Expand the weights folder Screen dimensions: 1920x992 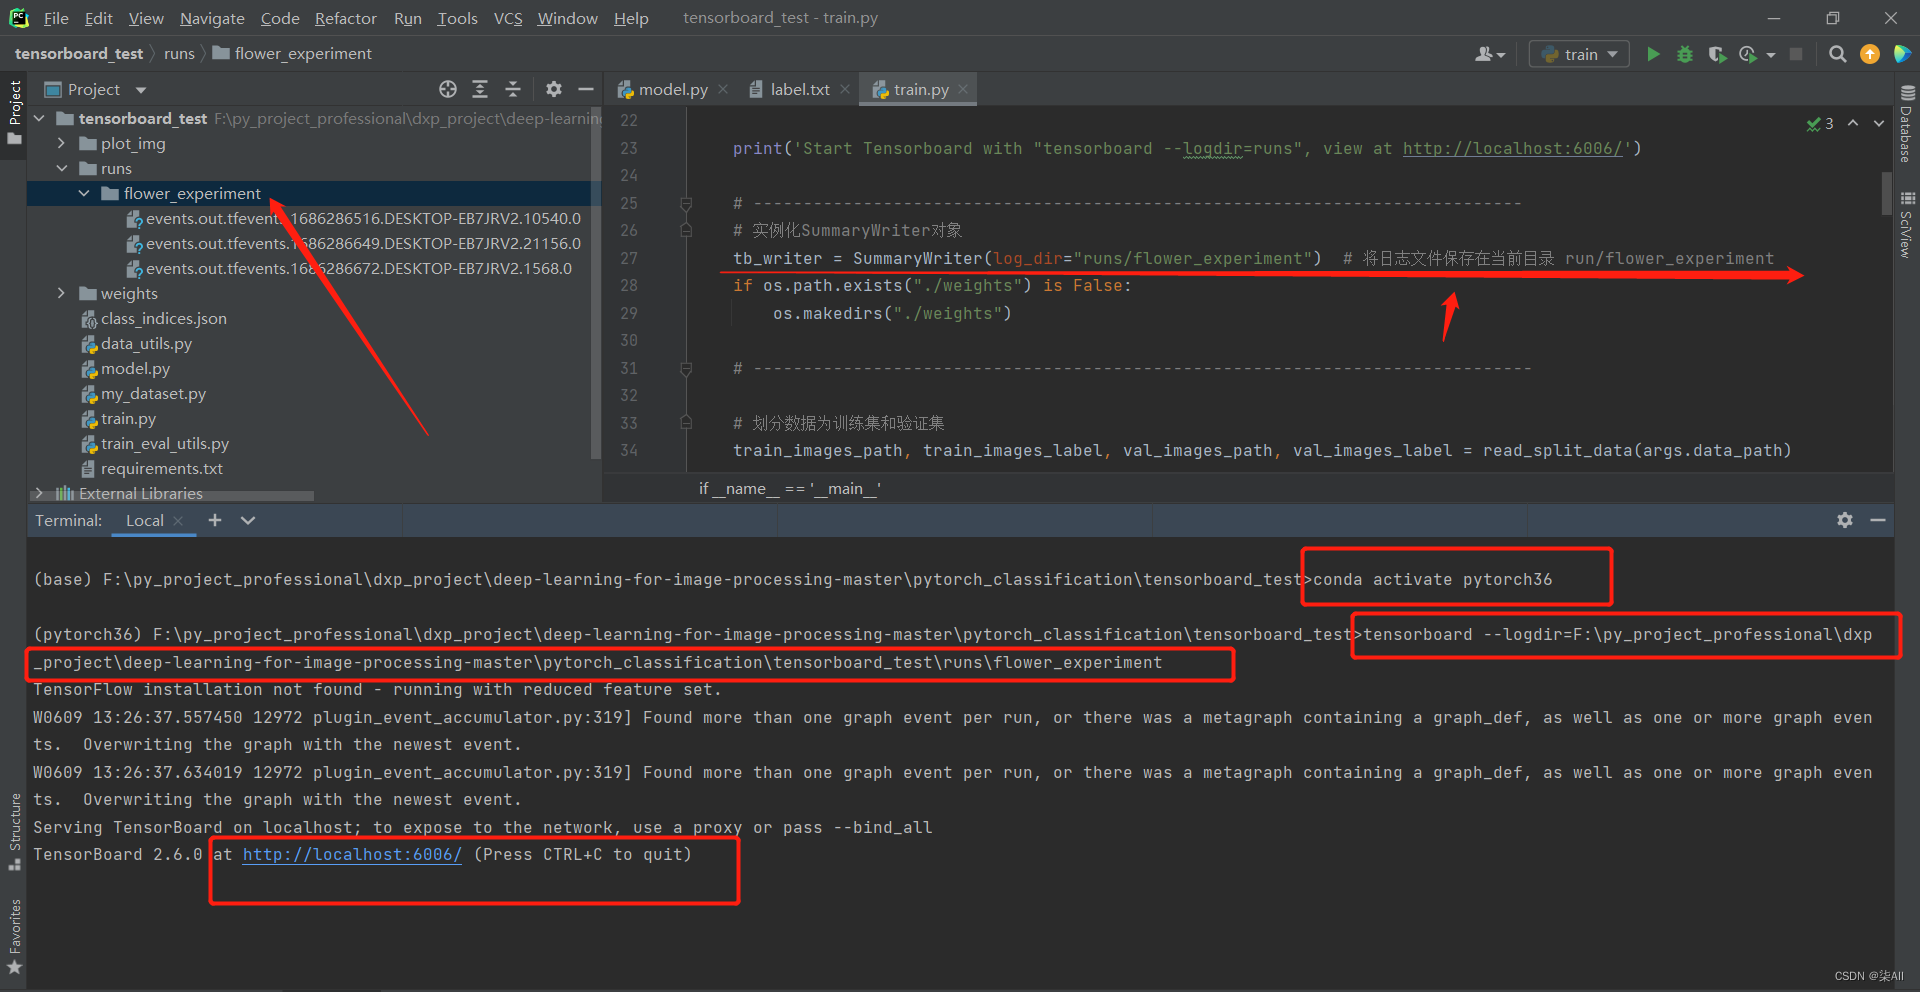point(61,293)
